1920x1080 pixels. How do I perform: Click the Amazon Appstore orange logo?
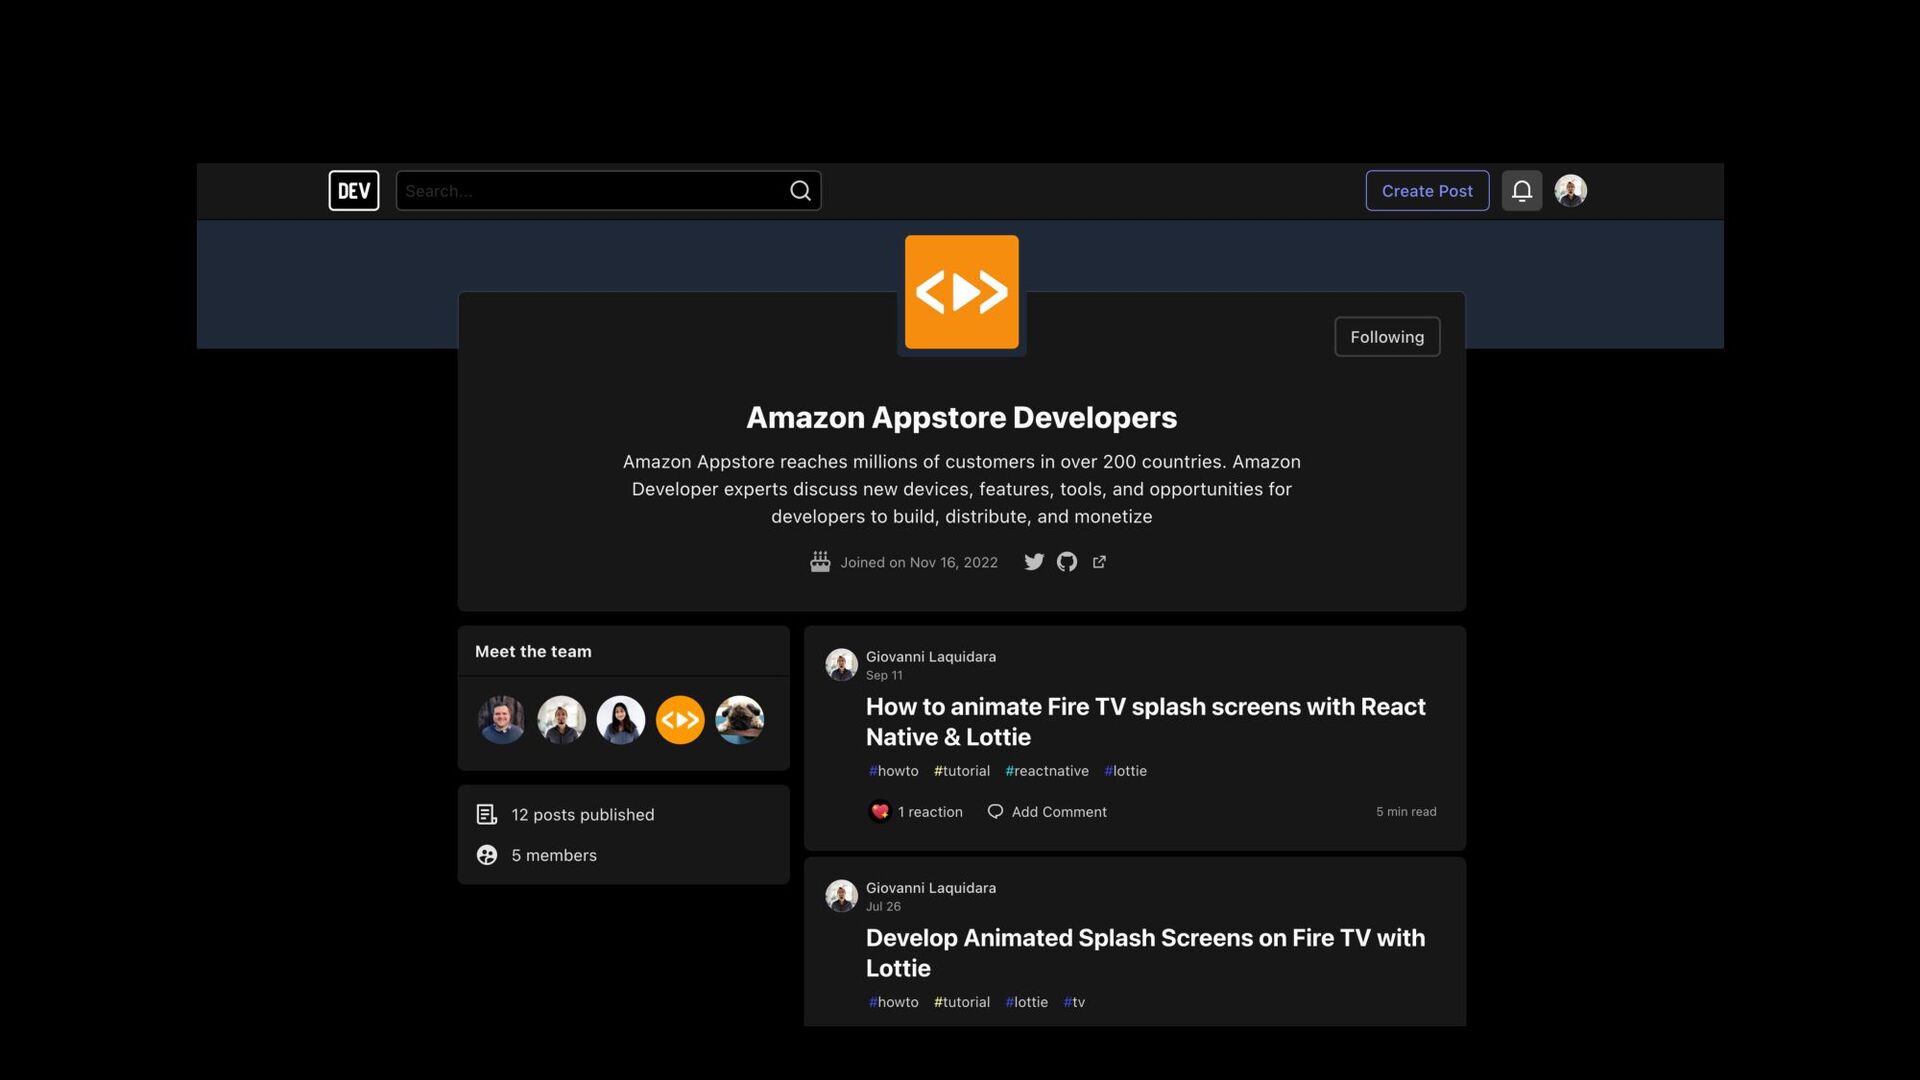962,292
